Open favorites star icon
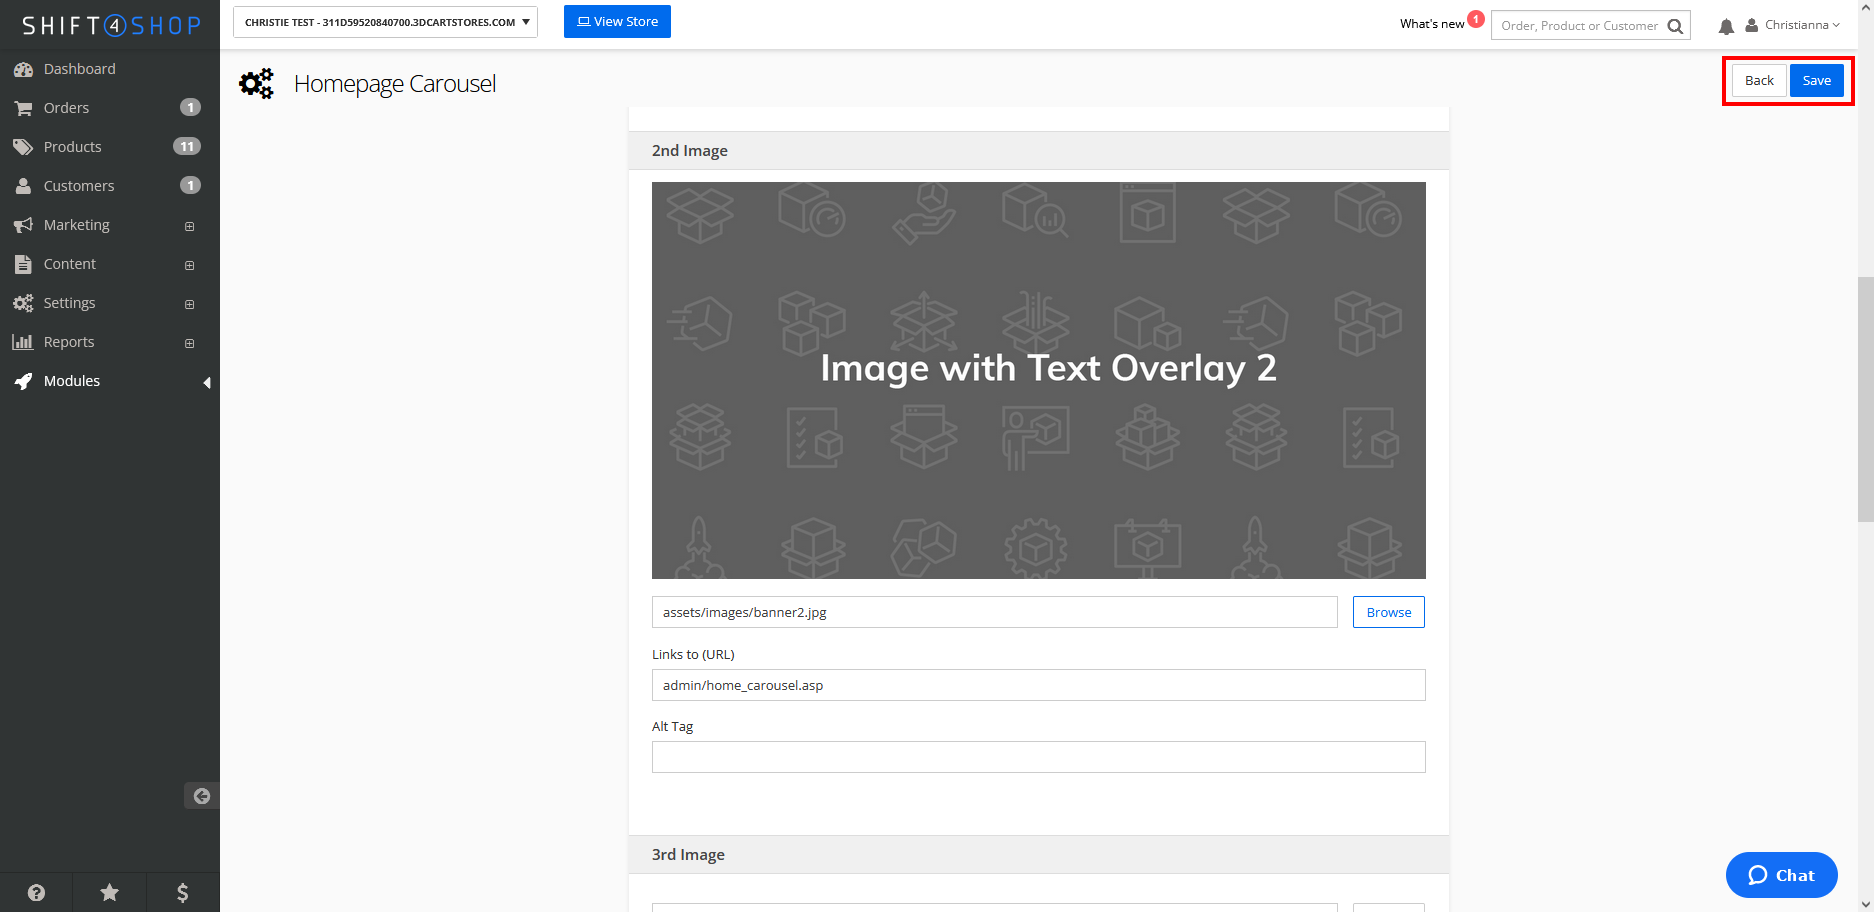This screenshot has width=1874, height=912. pyautogui.click(x=110, y=893)
